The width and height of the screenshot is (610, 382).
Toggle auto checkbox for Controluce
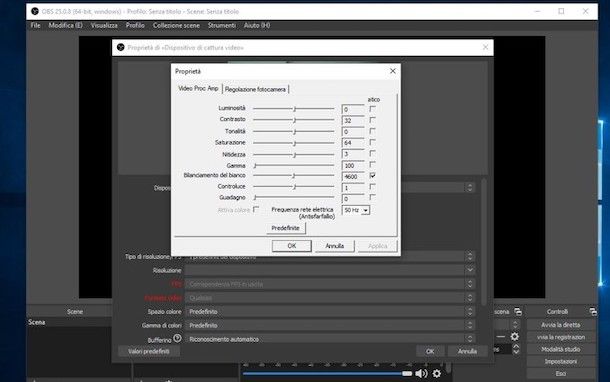point(372,187)
